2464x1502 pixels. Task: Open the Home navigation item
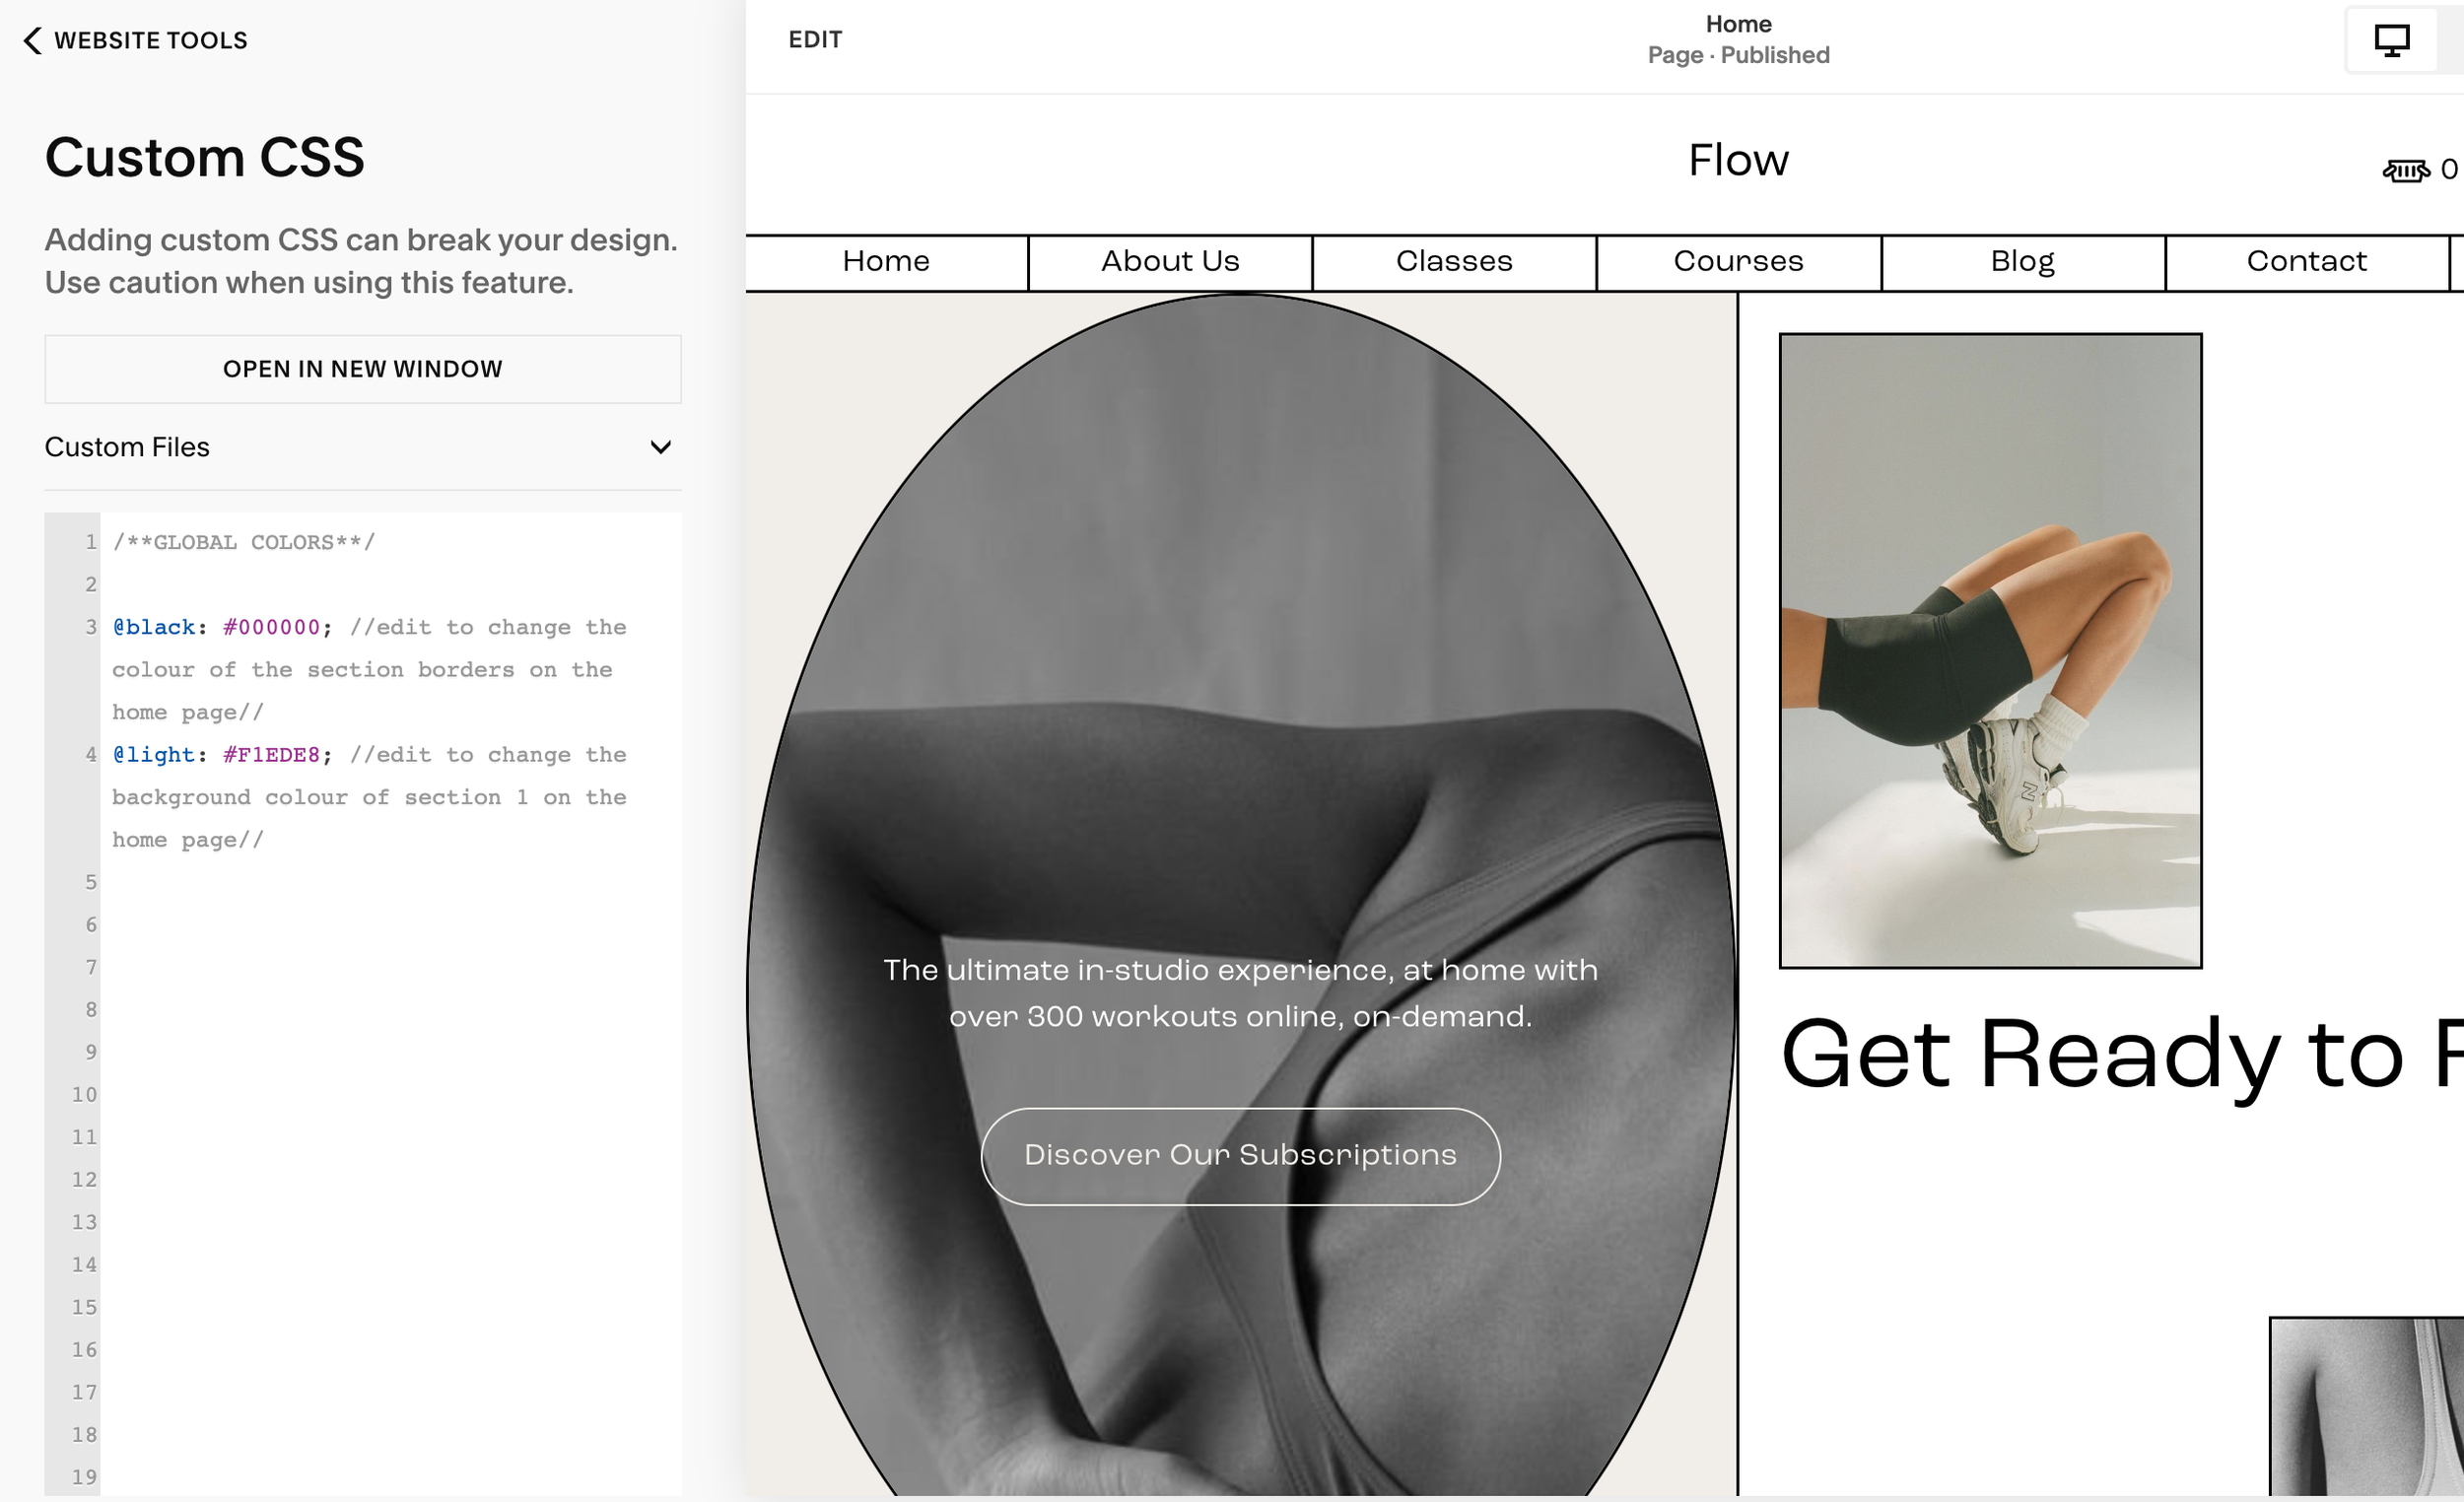(x=886, y=262)
